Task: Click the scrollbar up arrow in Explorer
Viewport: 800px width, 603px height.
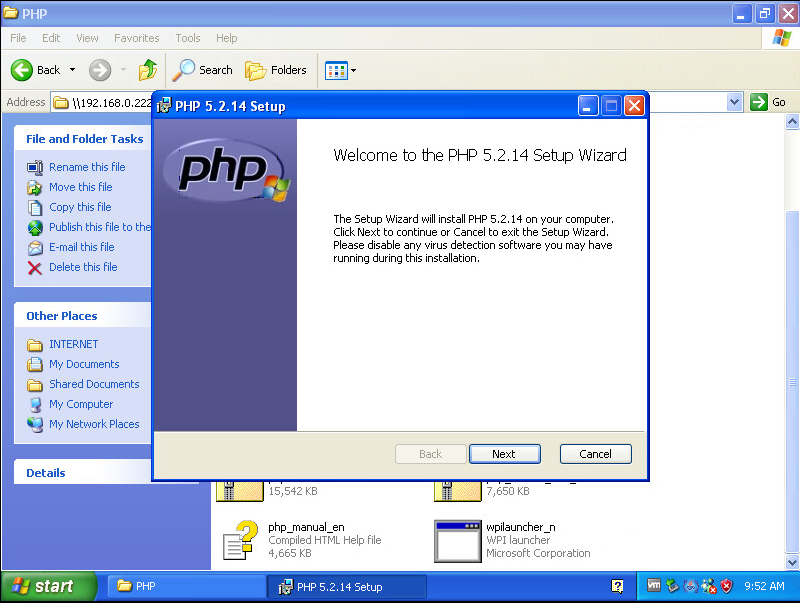Action: pos(792,121)
